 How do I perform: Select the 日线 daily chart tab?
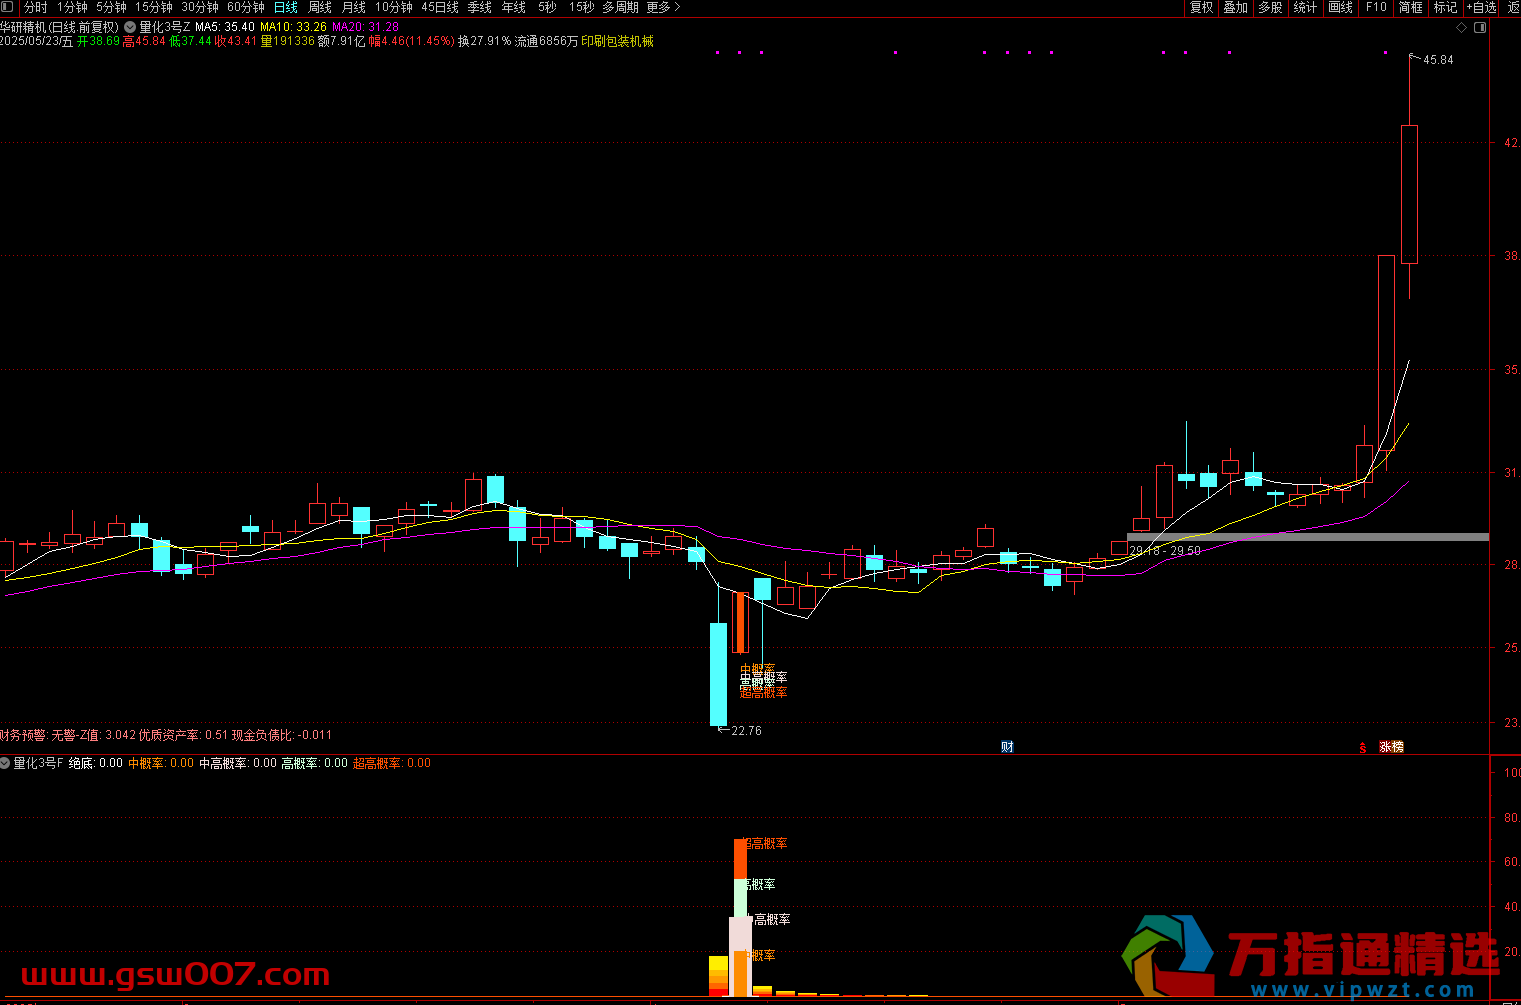286,7
